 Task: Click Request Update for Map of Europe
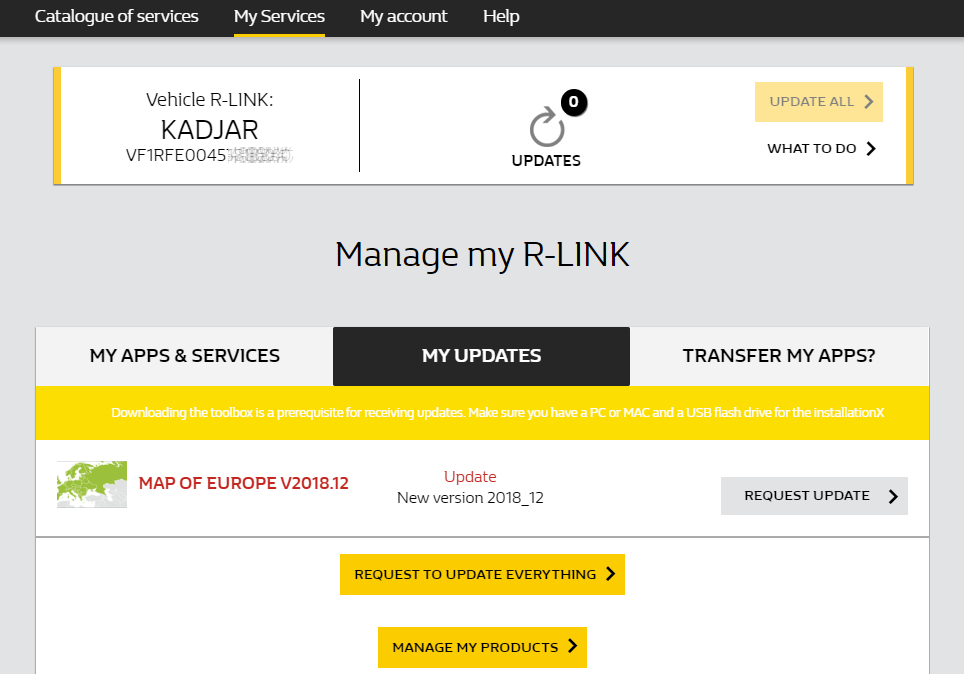point(814,496)
